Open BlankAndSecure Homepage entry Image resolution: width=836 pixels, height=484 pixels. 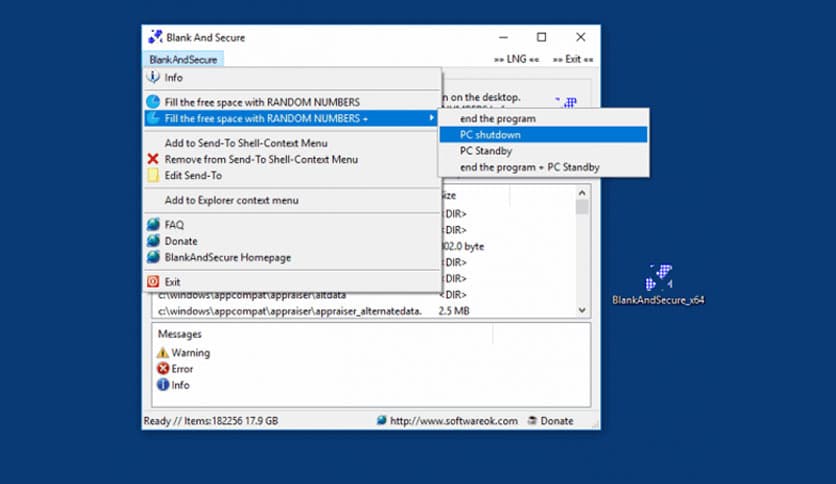pos(293,257)
